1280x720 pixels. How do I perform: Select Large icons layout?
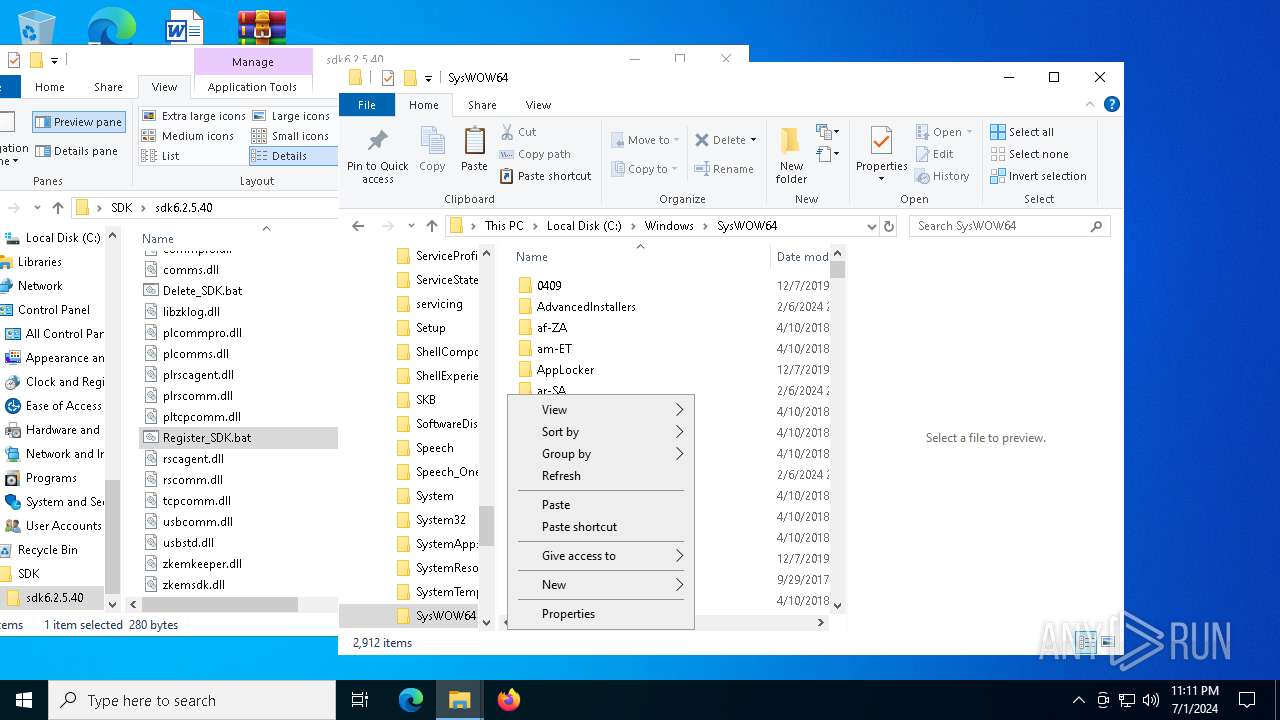pyautogui.click(x=291, y=116)
